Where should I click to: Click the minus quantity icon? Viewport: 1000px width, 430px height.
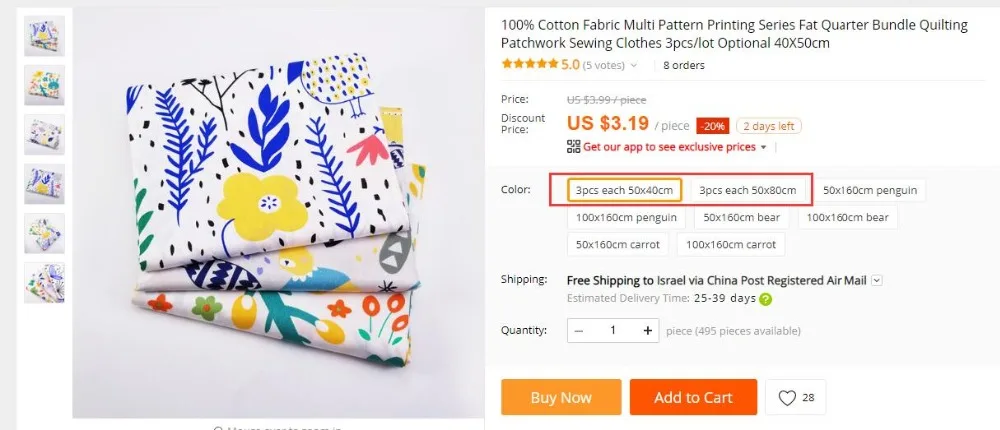pyautogui.click(x=579, y=330)
